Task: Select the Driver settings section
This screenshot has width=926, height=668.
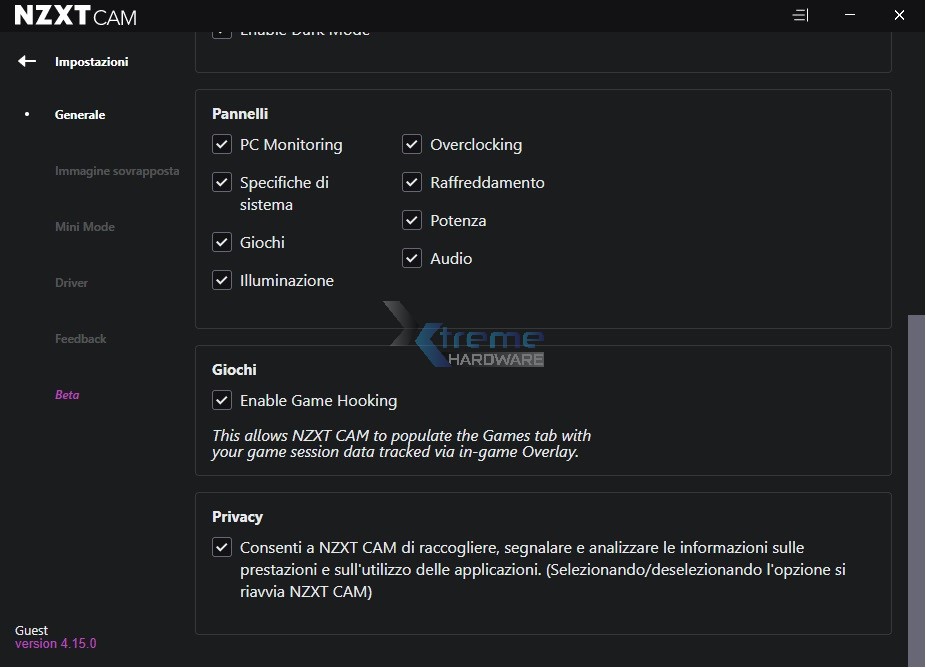Action: [x=72, y=283]
